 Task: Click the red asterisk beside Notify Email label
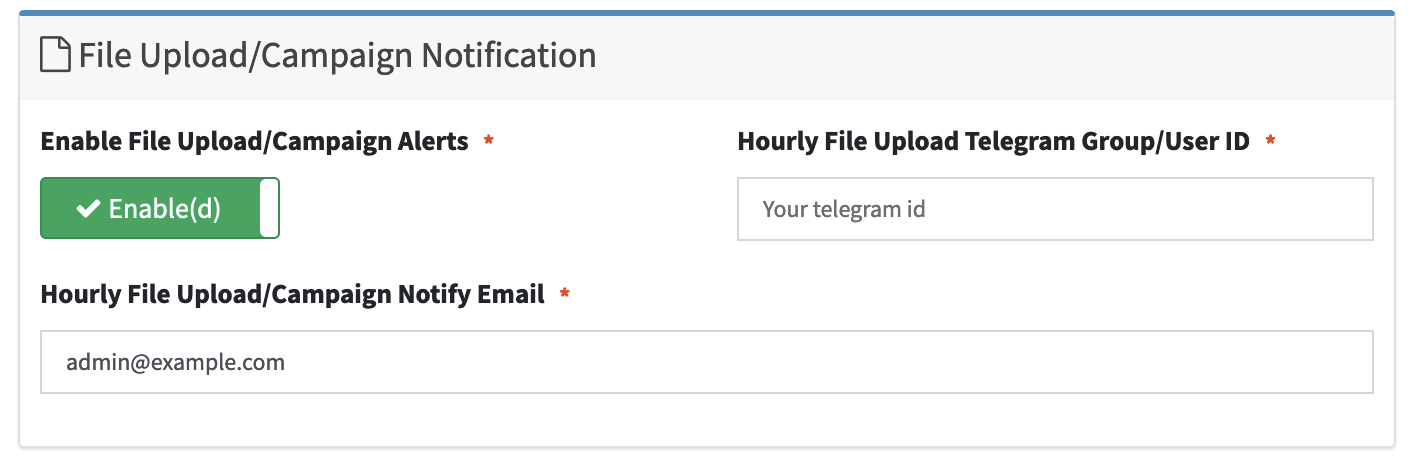click(565, 293)
